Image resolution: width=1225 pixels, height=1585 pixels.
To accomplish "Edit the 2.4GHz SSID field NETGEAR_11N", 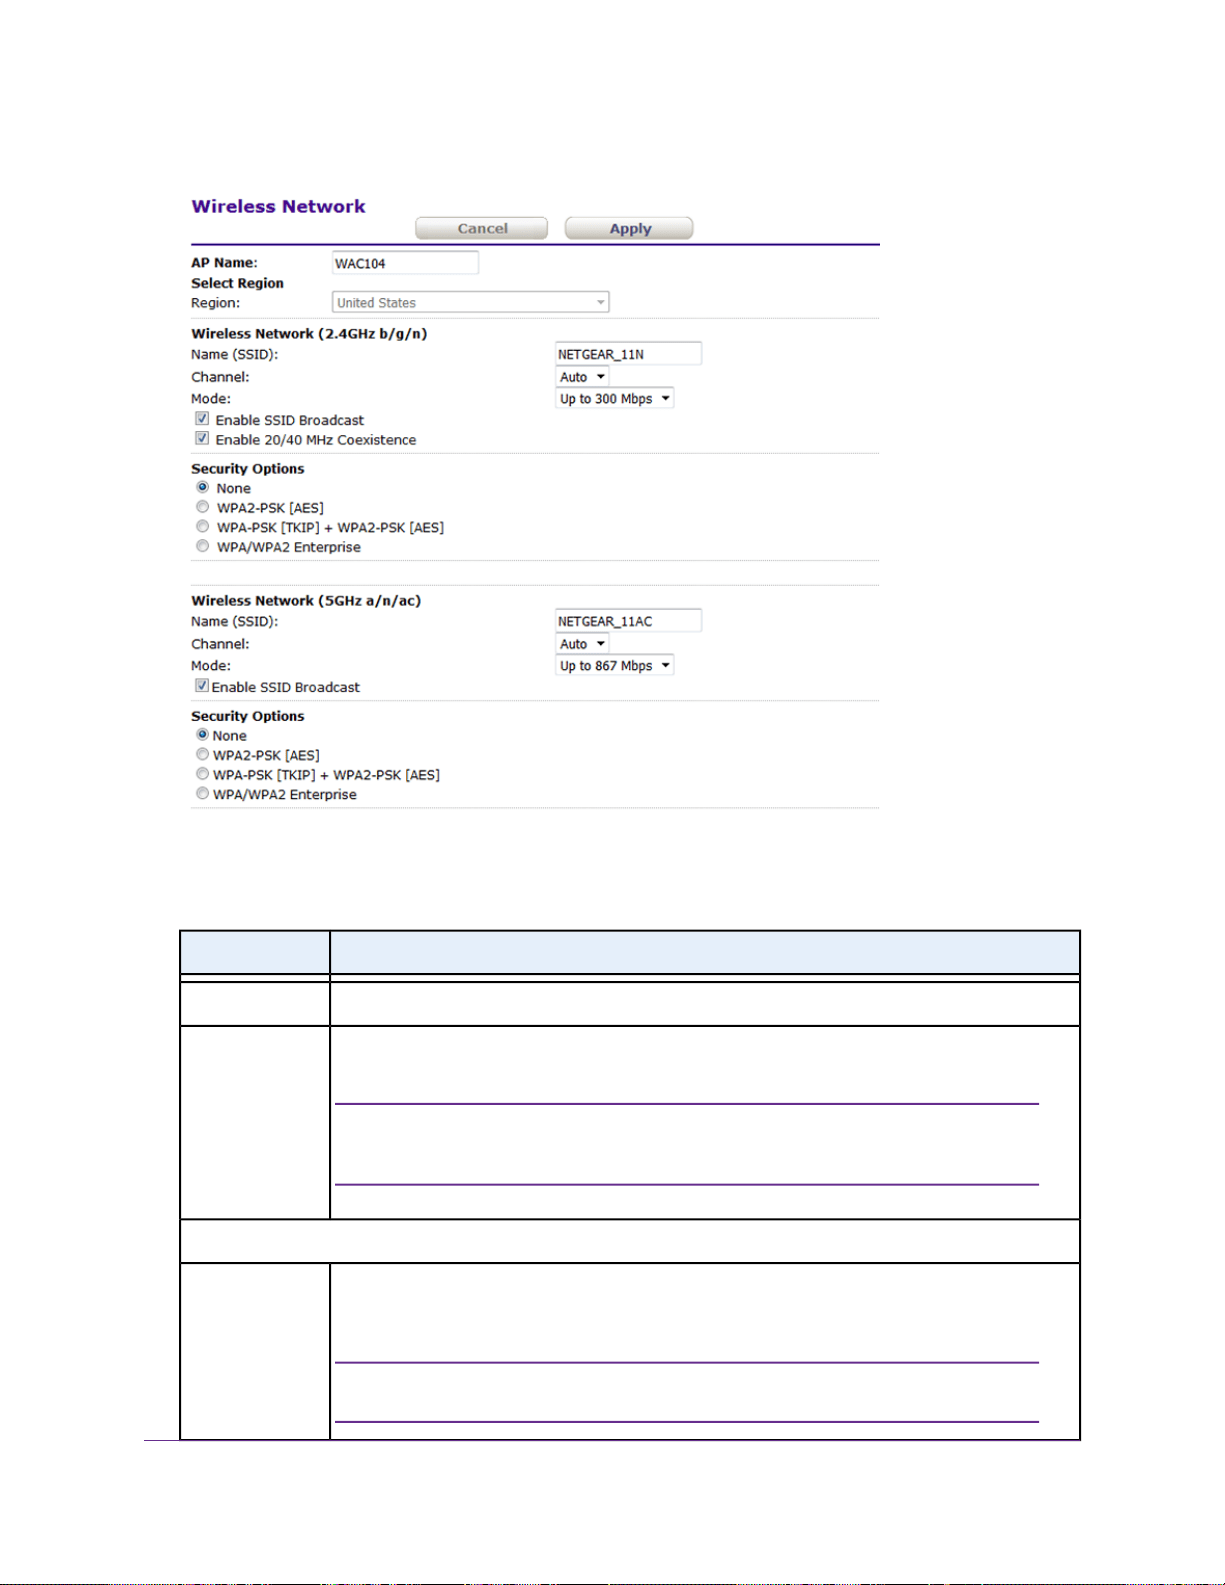I will [x=628, y=354].
